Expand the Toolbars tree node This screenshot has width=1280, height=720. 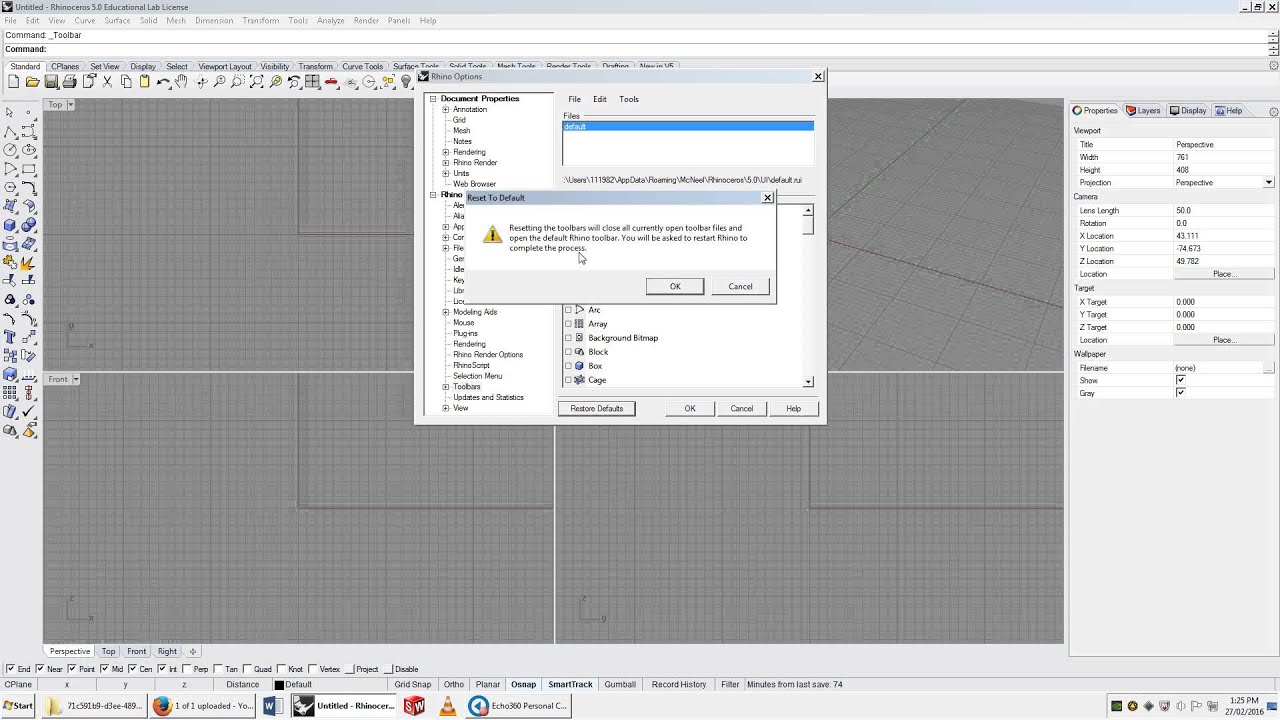click(446, 387)
